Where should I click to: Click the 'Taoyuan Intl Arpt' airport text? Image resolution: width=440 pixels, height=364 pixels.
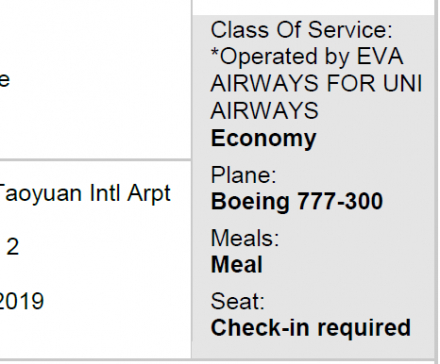(85, 194)
